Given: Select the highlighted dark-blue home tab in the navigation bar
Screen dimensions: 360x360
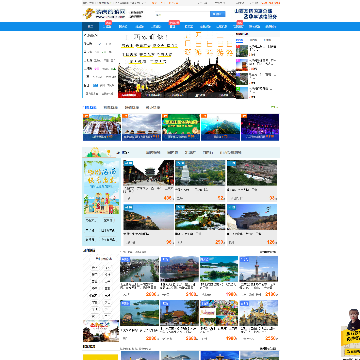Looking at the screenshot, I should pos(90,27).
